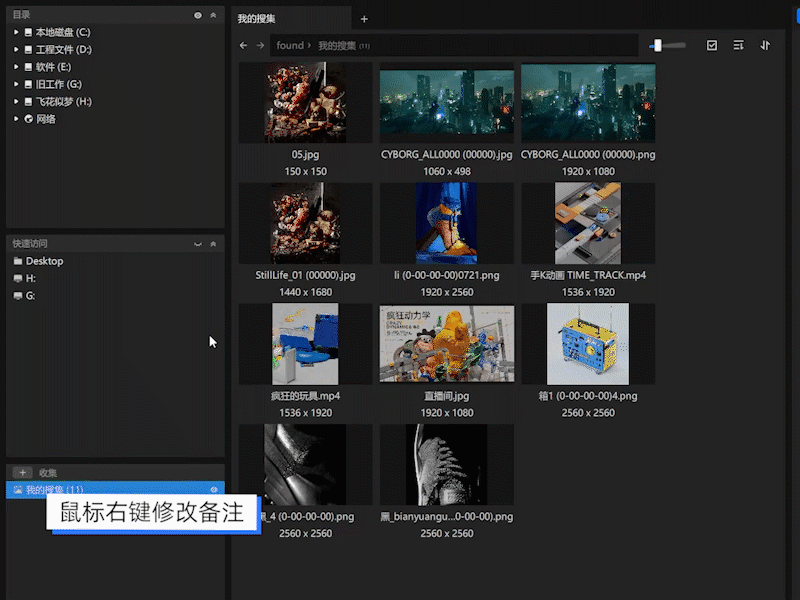Expand the 工程文件 (D:) tree arrow
This screenshot has width=800, height=600.
[16, 49]
